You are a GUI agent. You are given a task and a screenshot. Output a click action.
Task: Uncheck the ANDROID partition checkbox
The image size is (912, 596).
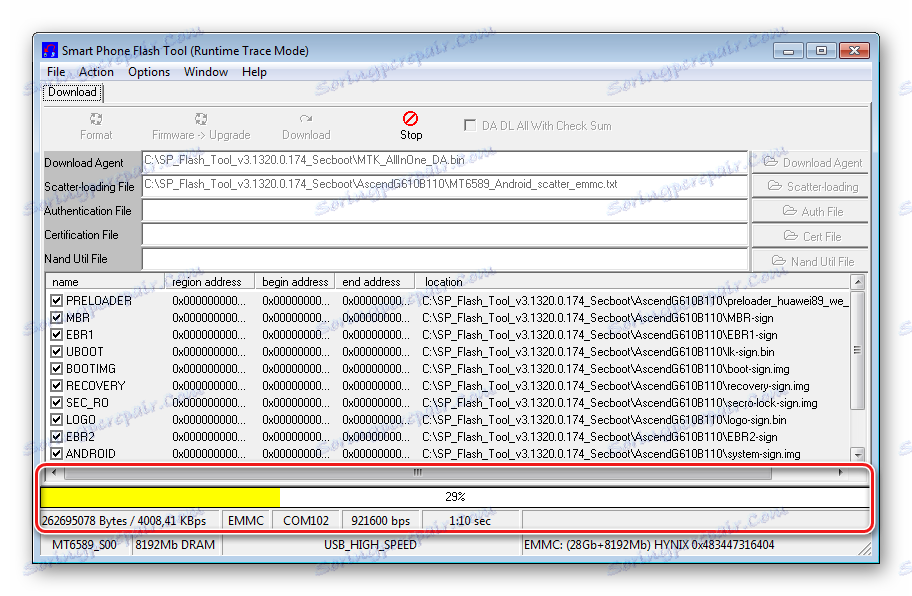57,454
